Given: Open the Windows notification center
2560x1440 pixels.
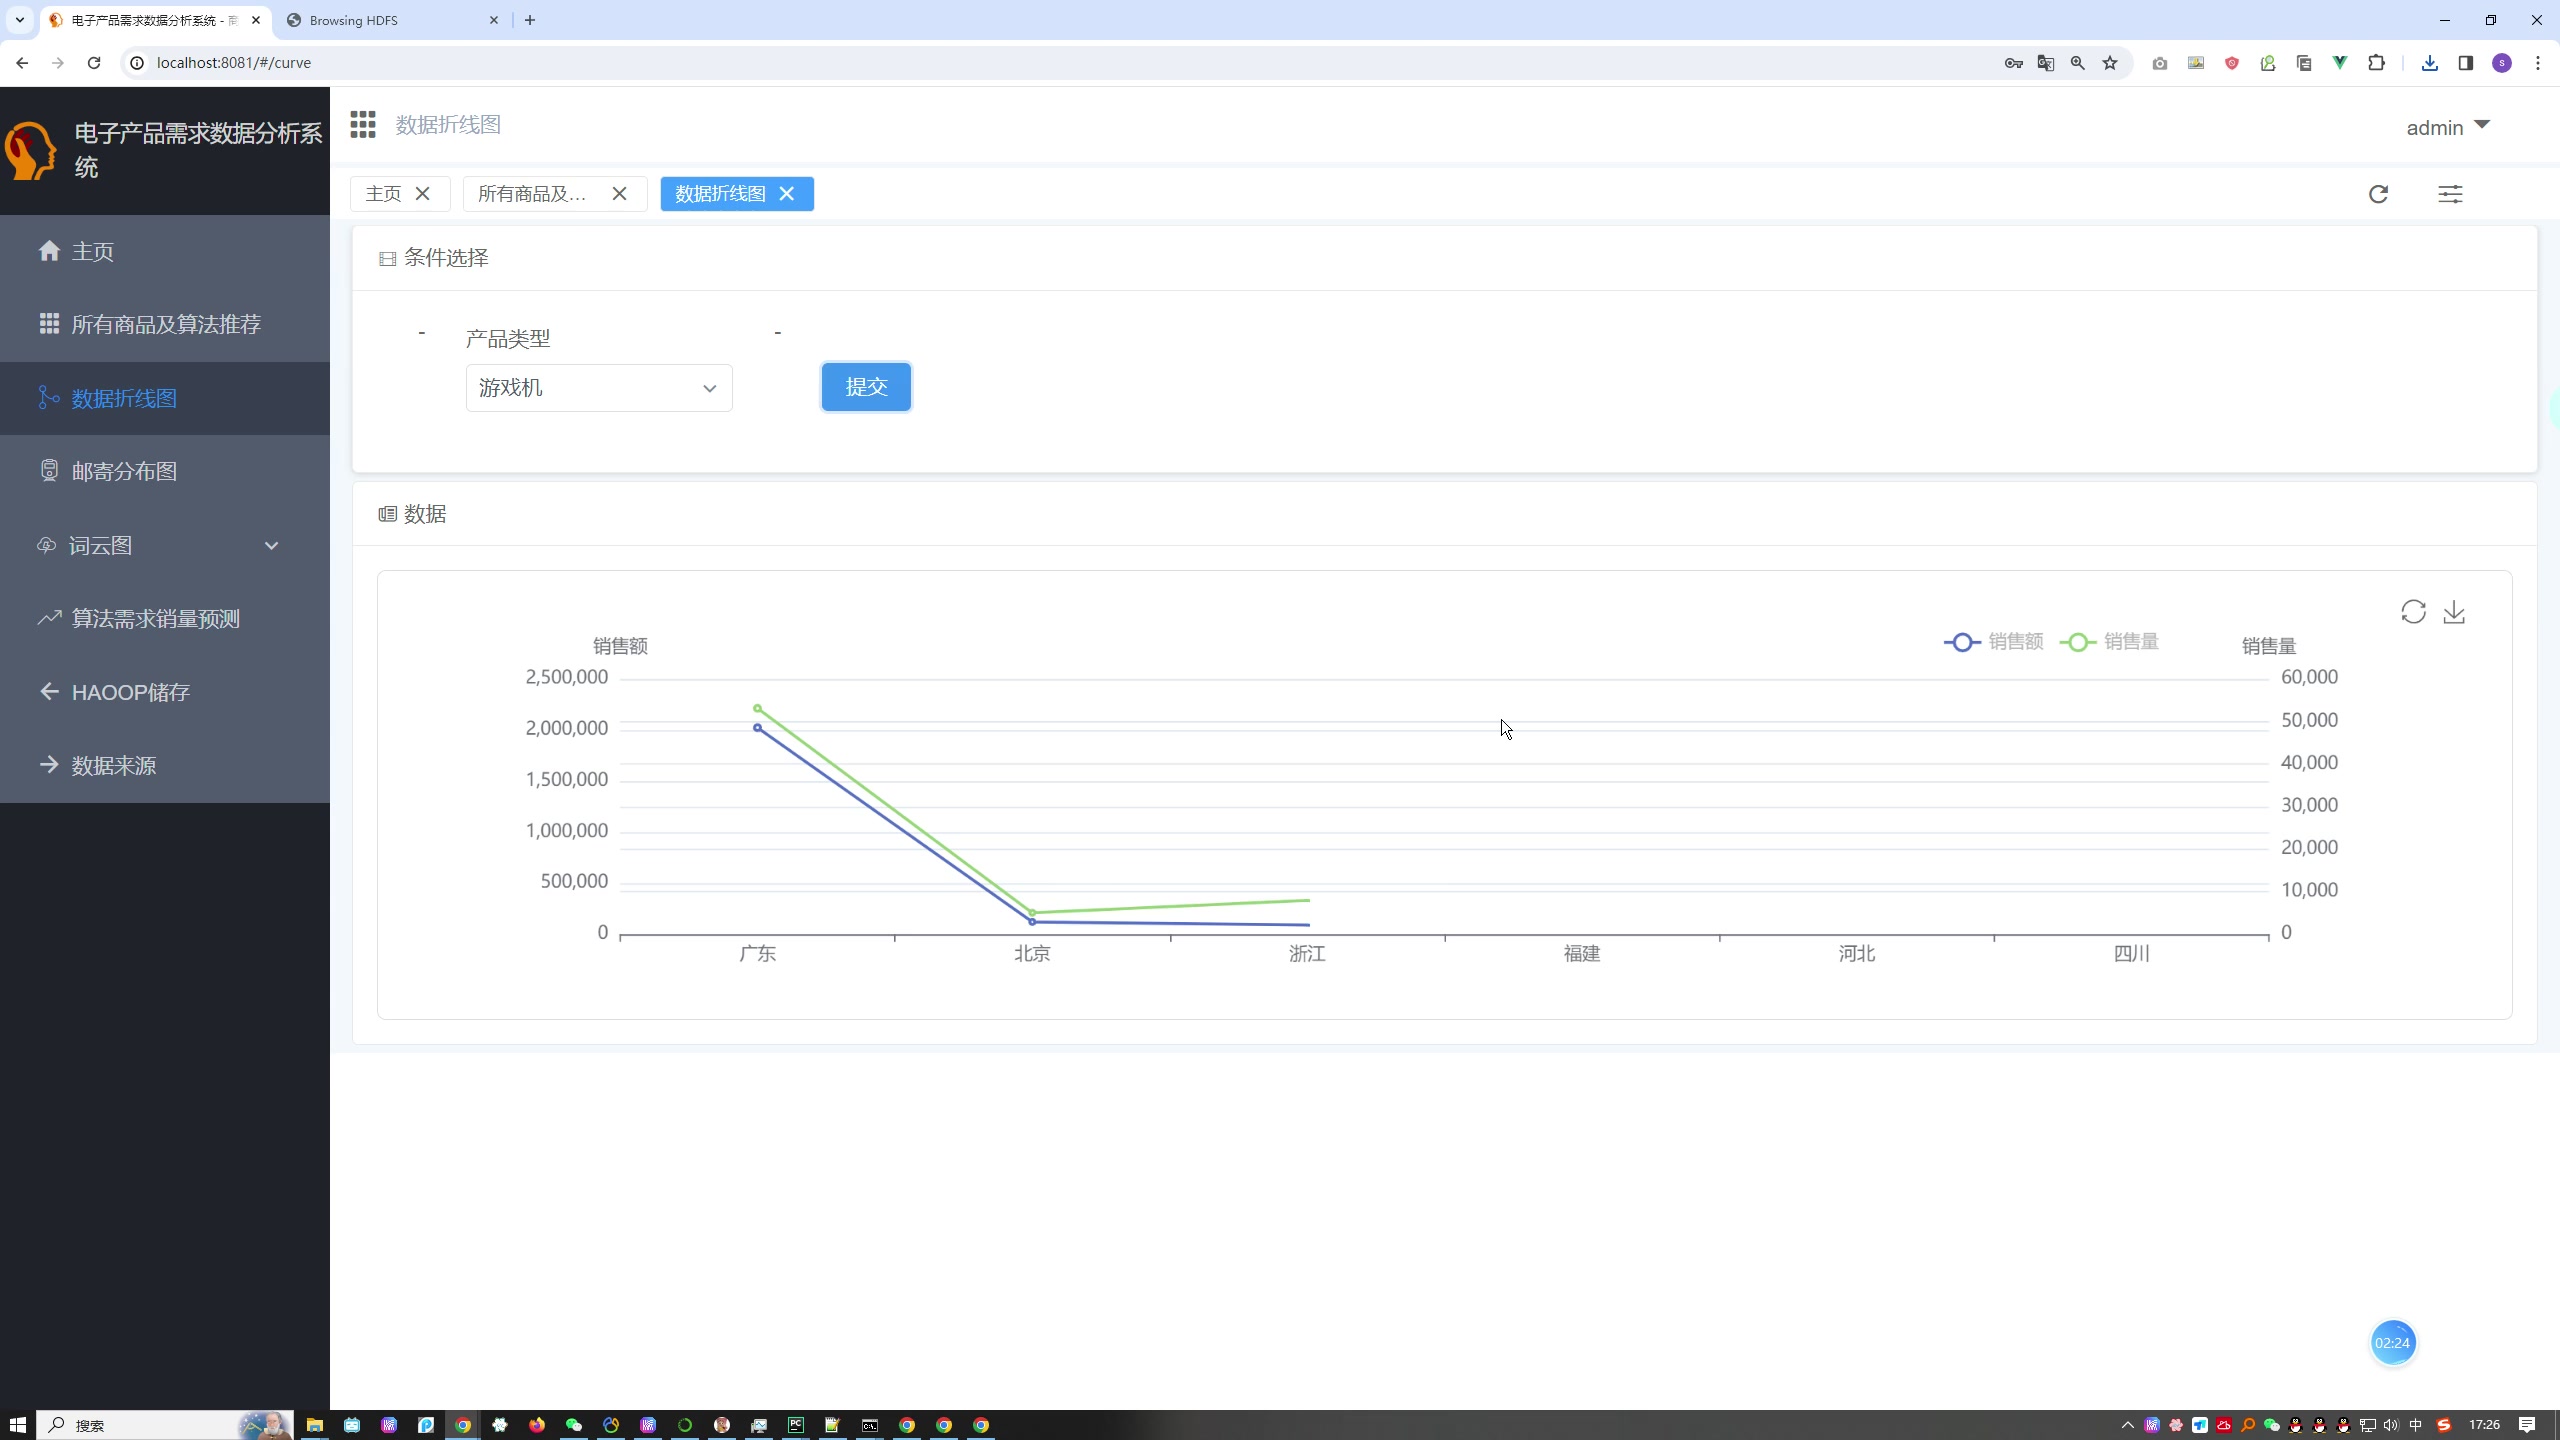Looking at the screenshot, I should (x=2527, y=1425).
